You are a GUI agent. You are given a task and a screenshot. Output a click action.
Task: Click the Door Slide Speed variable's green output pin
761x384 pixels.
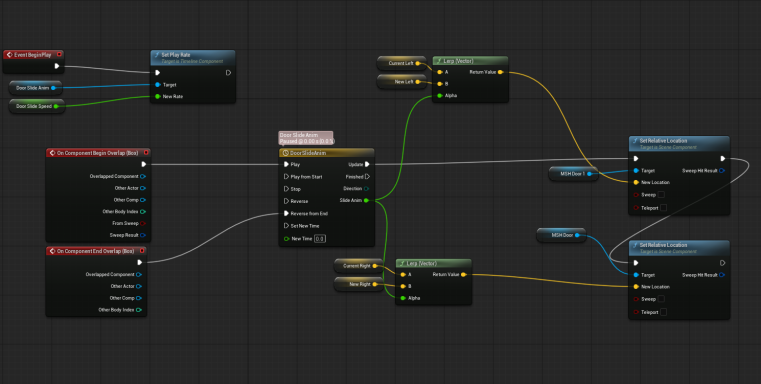tap(56, 106)
